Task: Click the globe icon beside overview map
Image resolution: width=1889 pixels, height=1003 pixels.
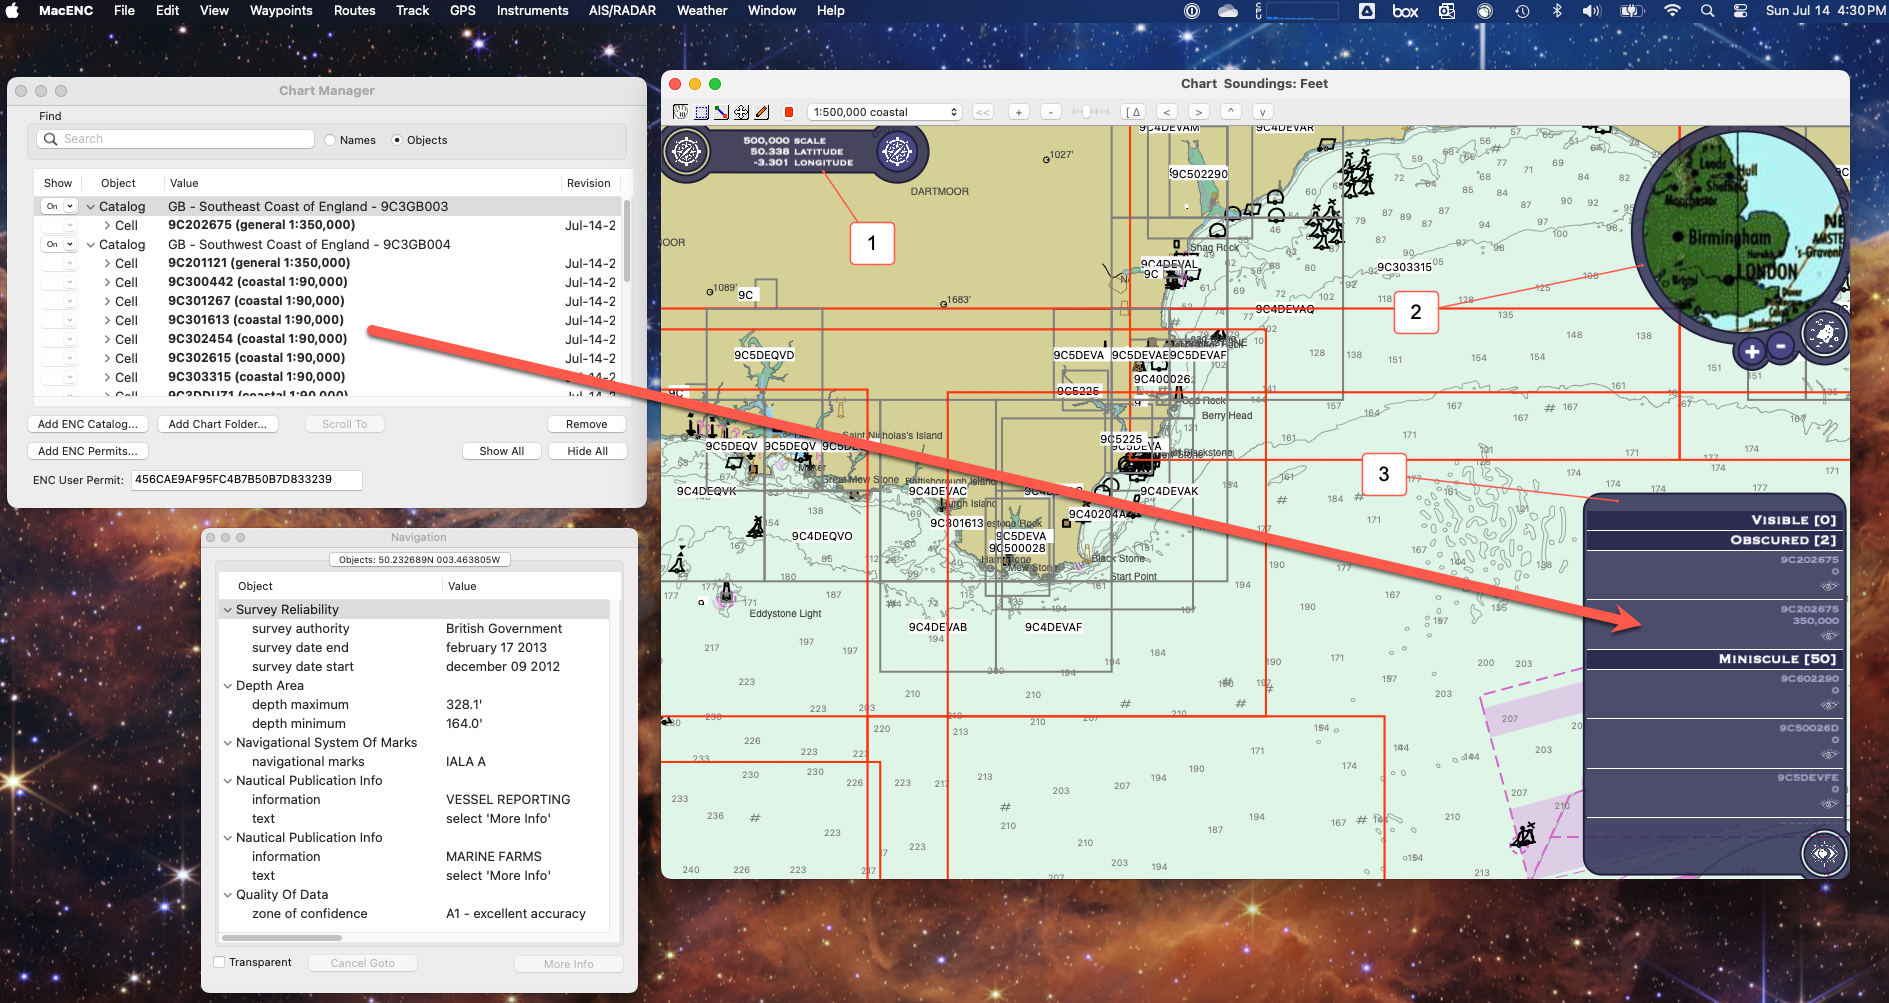Action: 1824,334
